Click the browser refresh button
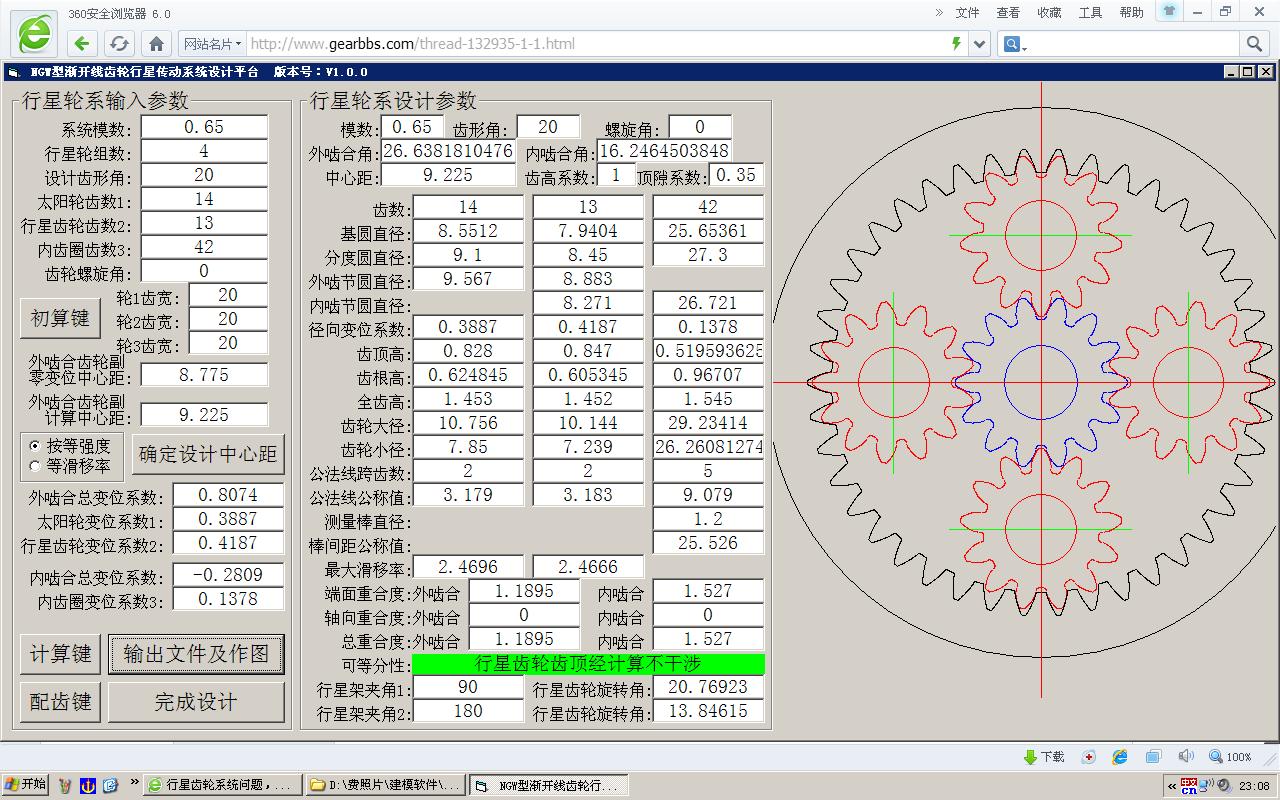 coord(119,44)
